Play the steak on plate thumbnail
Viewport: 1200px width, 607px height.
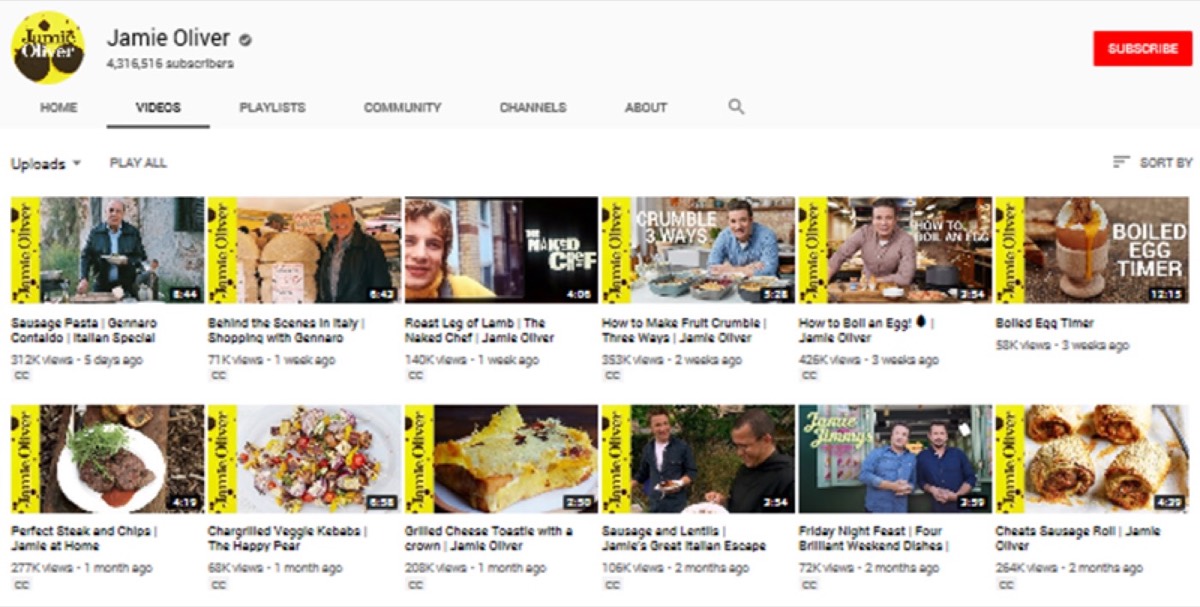(x=107, y=458)
